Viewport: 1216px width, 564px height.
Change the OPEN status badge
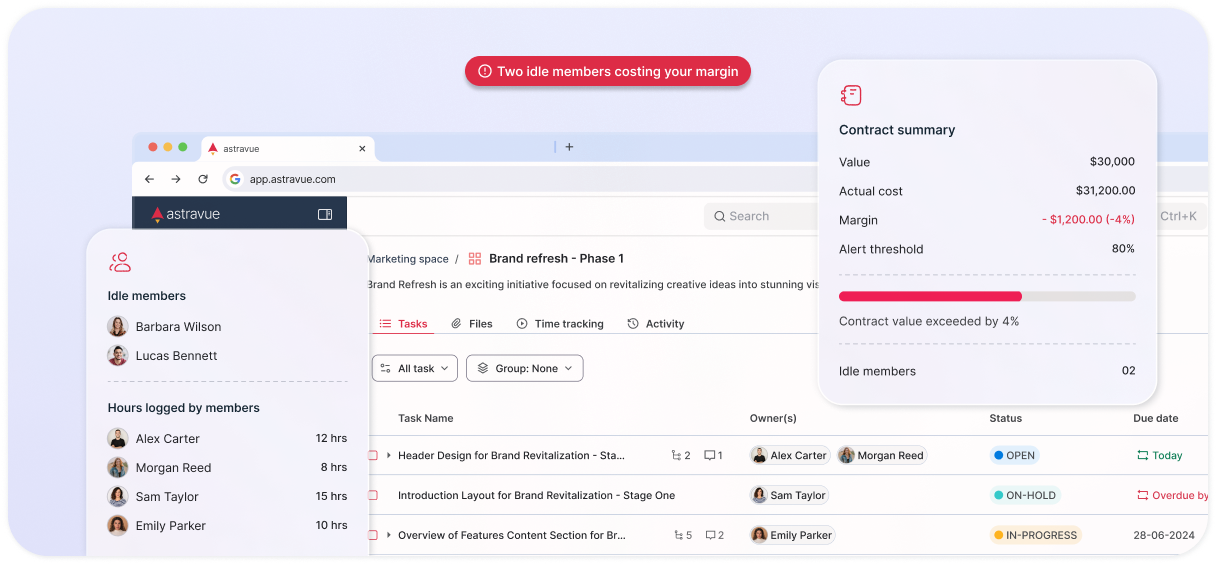[x=1015, y=455]
